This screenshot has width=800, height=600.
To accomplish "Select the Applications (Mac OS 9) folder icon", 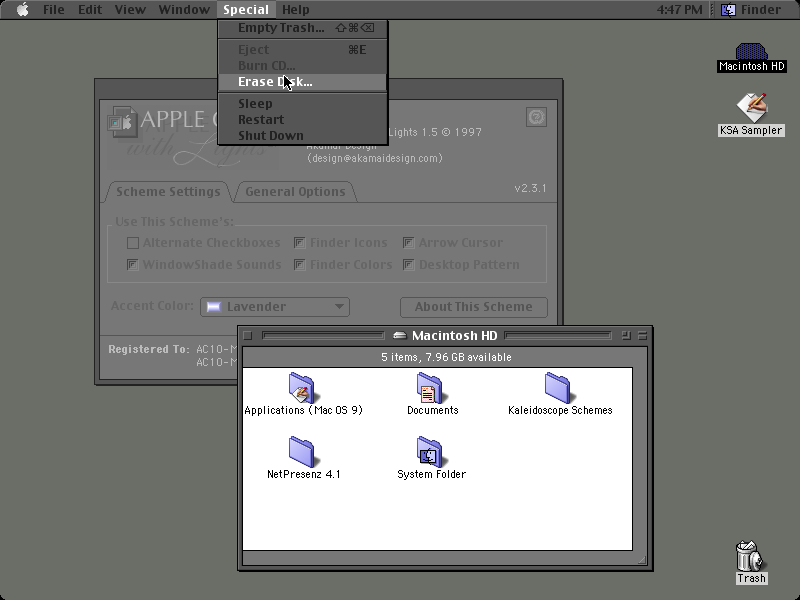I will tap(302, 388).
